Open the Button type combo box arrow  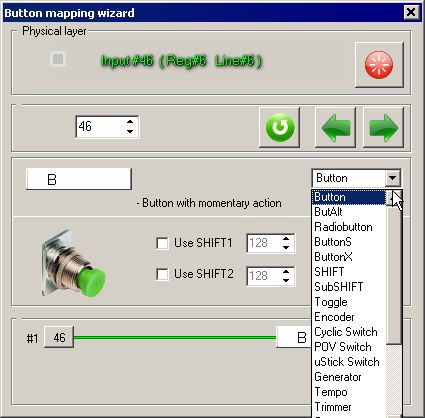coord(392,178)
